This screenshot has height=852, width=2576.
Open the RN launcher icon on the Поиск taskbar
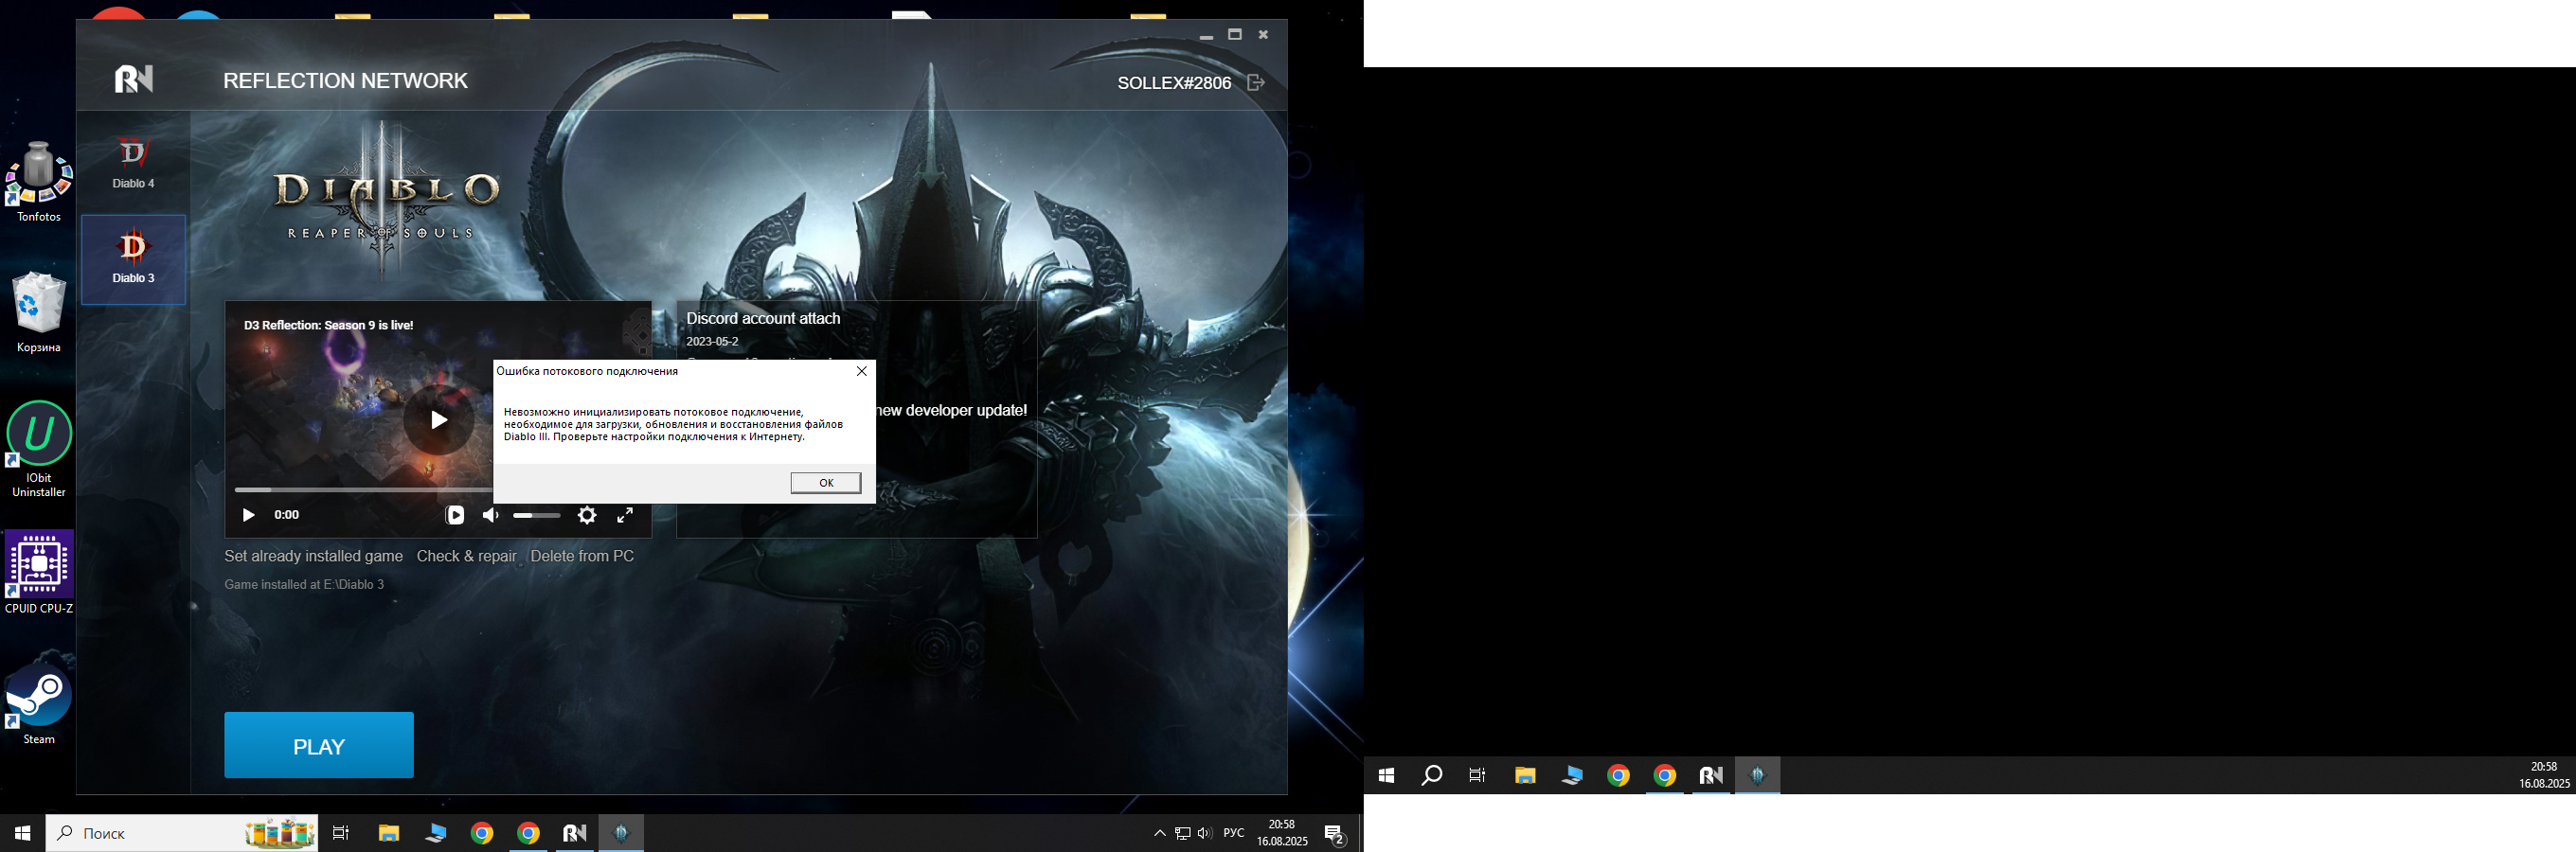click(x=575, y=833)
